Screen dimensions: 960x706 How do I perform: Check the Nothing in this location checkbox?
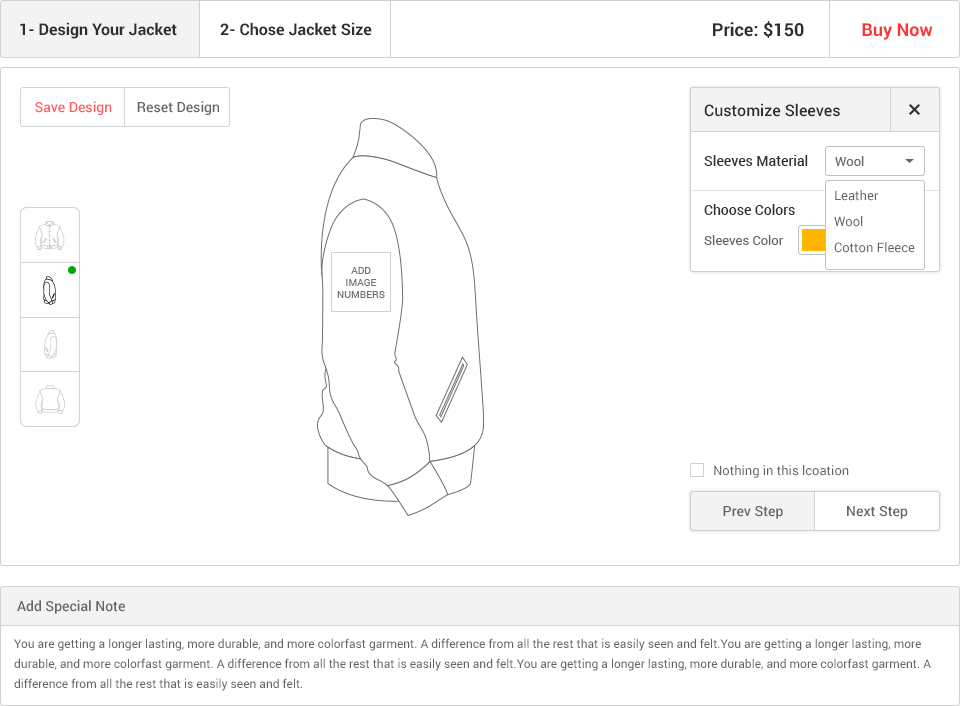pyautogui.click(x=697, y=470)
